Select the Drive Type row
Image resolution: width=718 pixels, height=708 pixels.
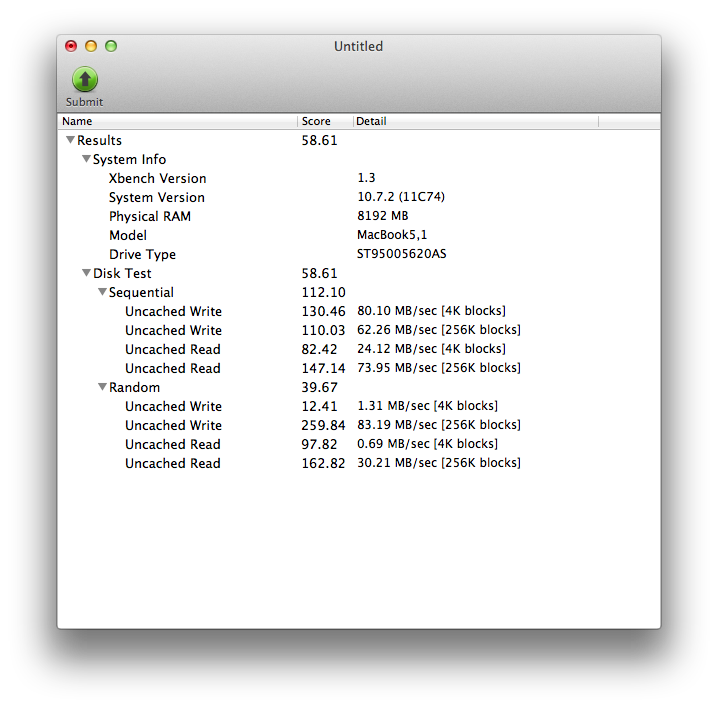pyautogui.click(x=359, y=254)
